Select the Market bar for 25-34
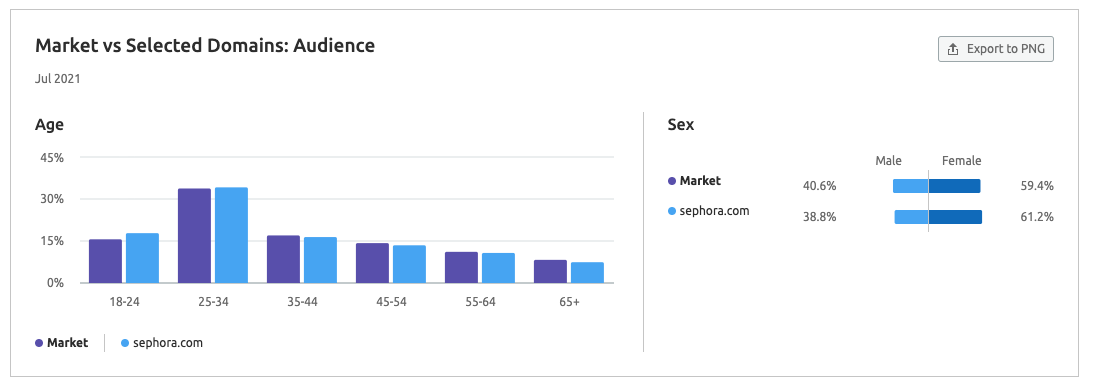The height and width of the screenshot is (386, 1093). (194, 236)
